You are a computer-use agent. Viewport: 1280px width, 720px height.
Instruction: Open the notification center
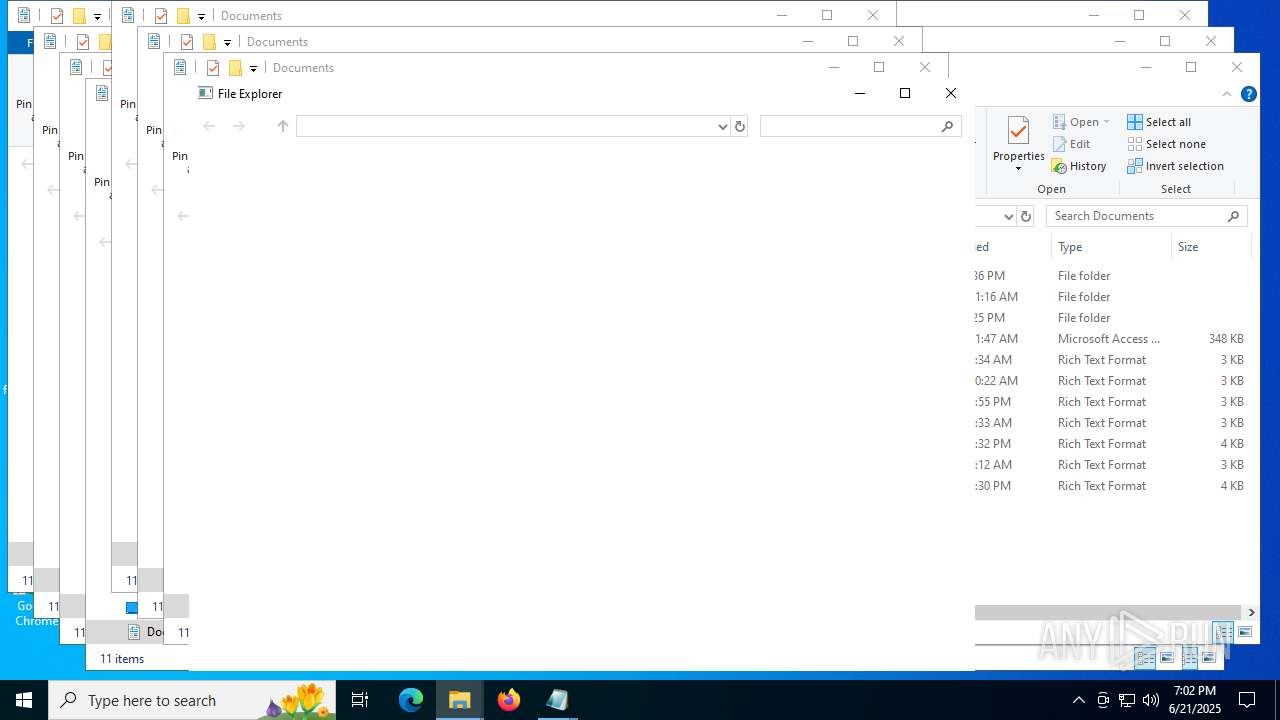[x=1247, y=700]
